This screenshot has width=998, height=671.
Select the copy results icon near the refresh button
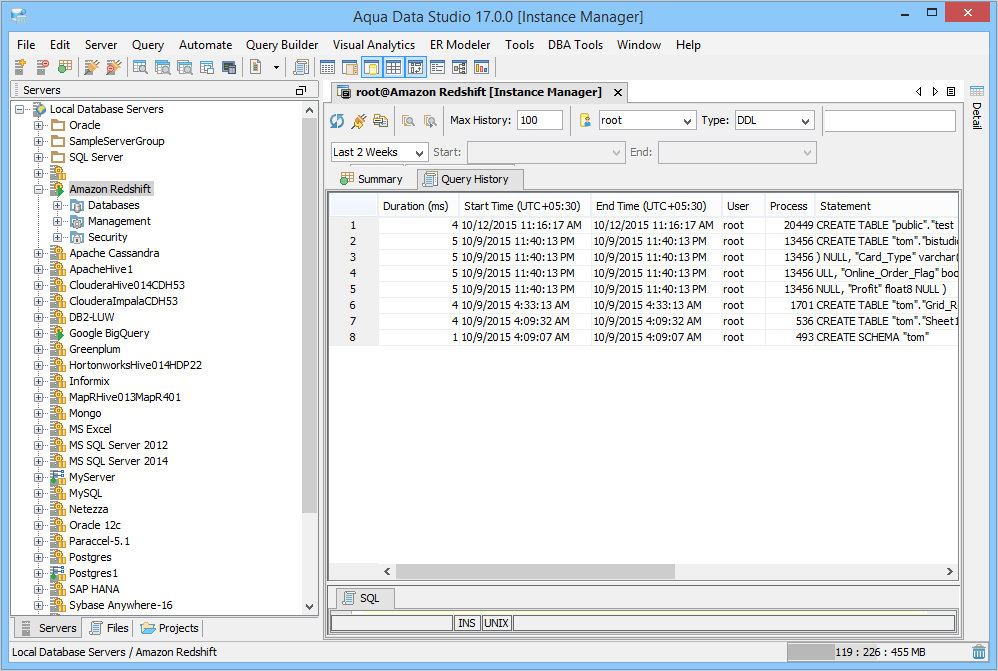(378, 121)
